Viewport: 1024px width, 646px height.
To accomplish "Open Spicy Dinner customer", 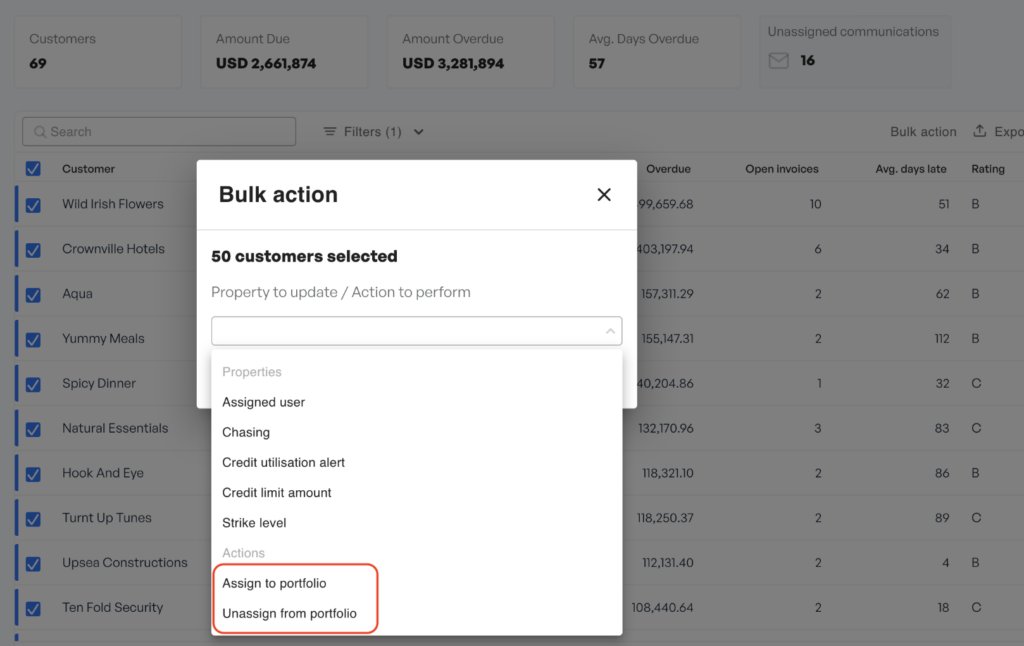I will pos(99,383).
